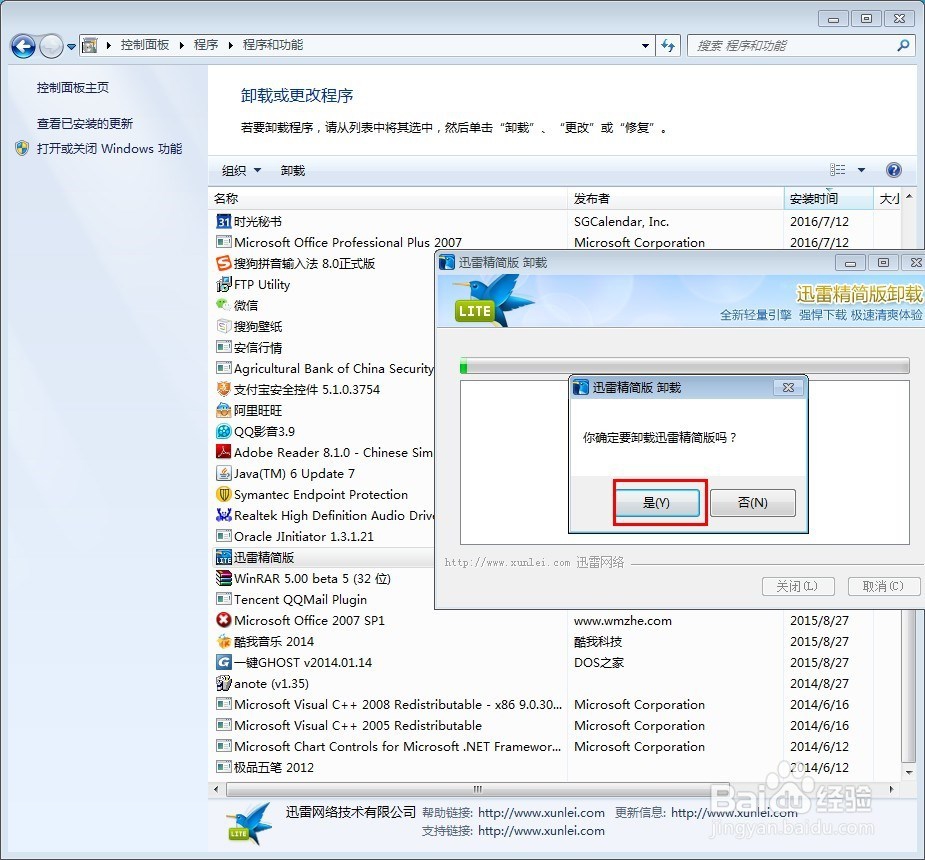The image size is (925, 860).
Task: Select the 酷我音乐 2014 icon
Action: click(x=224, y=641)
